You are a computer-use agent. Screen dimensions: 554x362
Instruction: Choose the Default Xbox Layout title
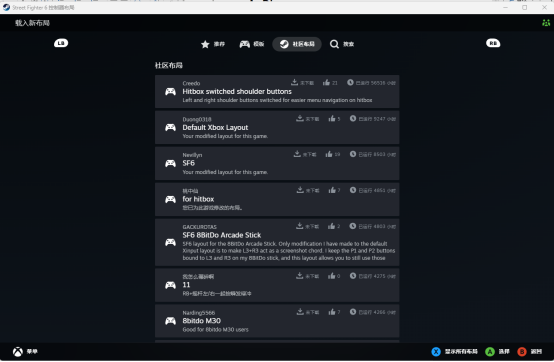point(215,127)
